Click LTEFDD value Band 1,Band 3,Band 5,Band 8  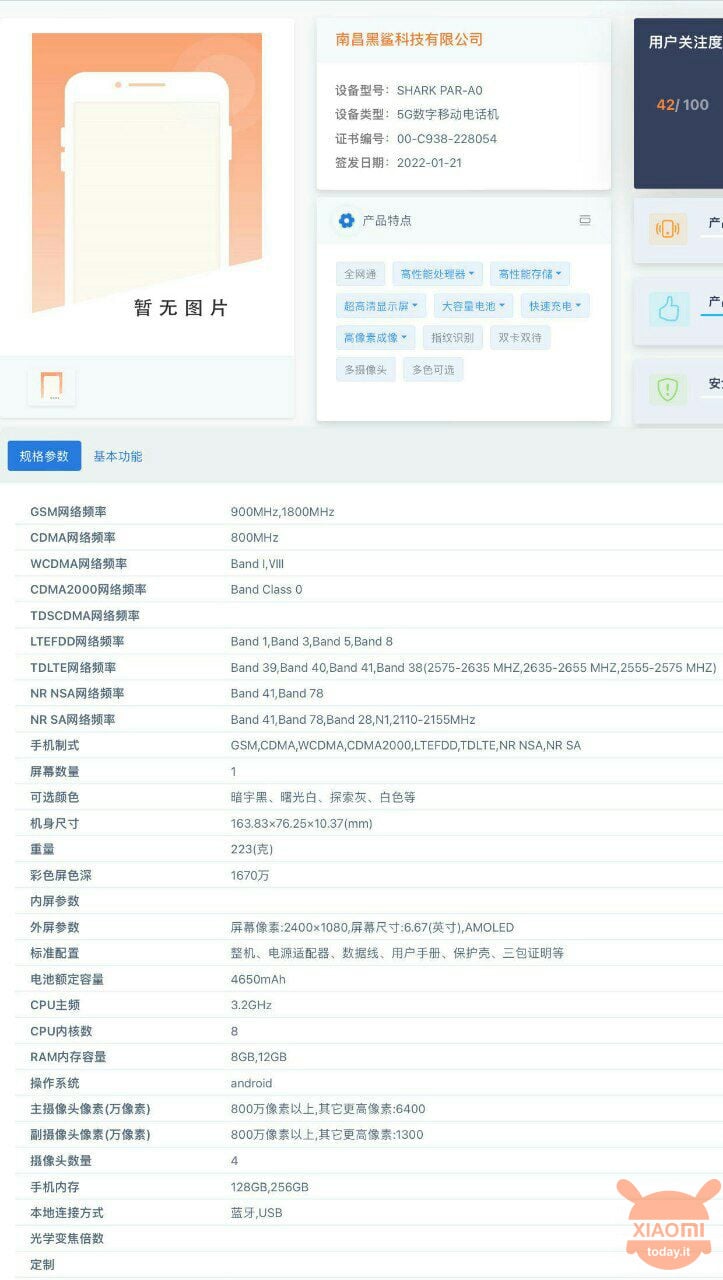311,642
